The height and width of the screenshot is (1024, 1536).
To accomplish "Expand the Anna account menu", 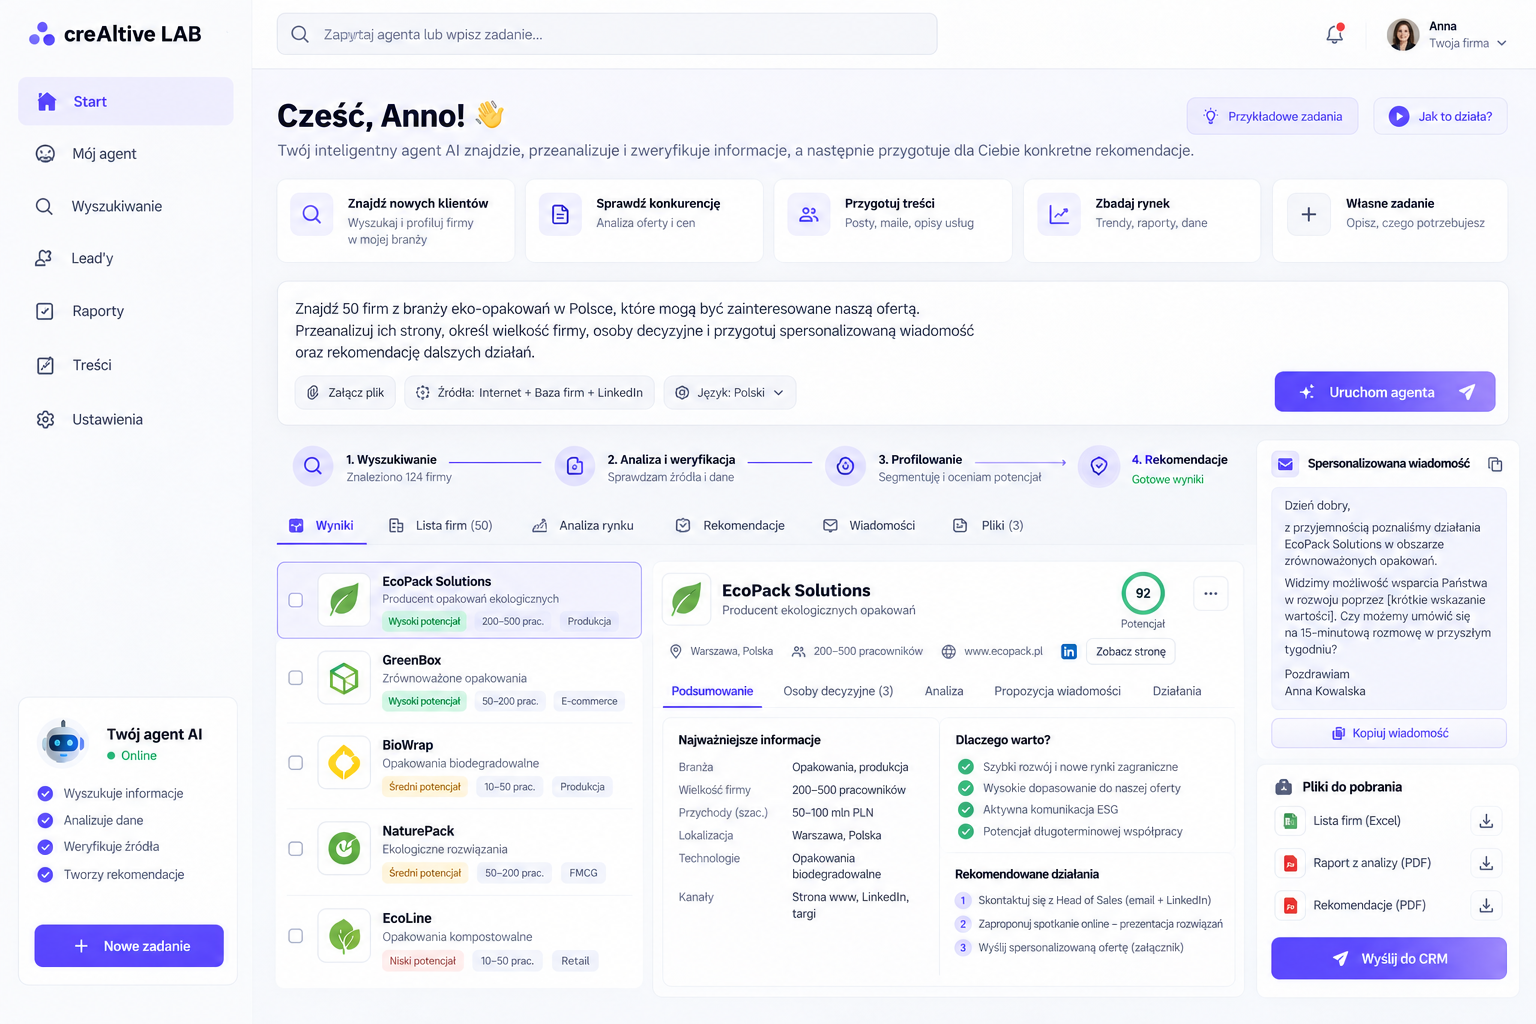I will coord(1447,35).
